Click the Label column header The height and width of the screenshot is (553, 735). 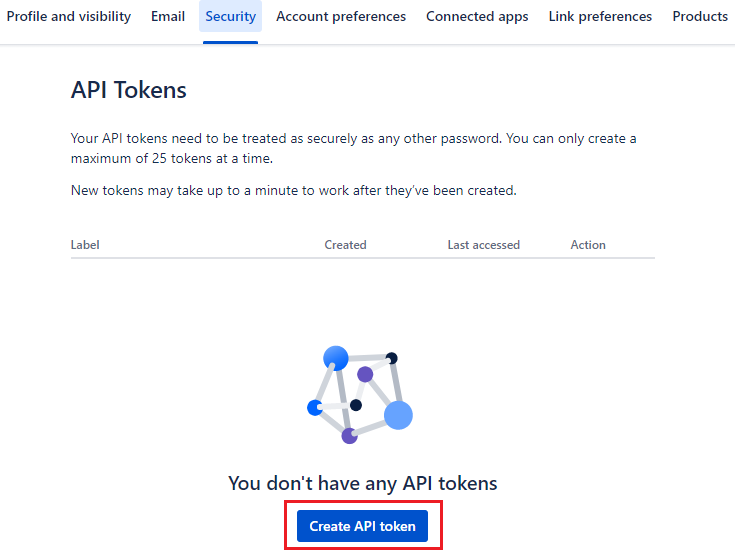85,245
